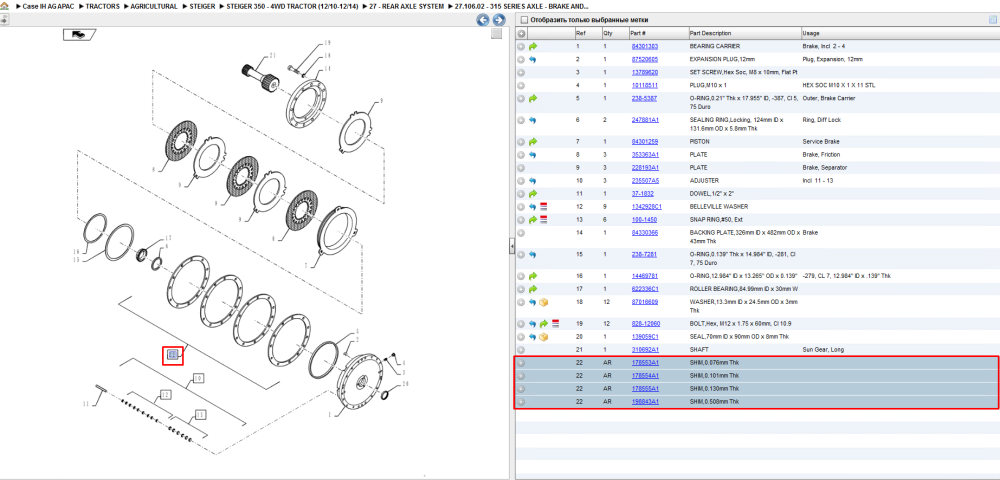
Task: Click green arrow on DOWEL row
Action: coord(533,193)
